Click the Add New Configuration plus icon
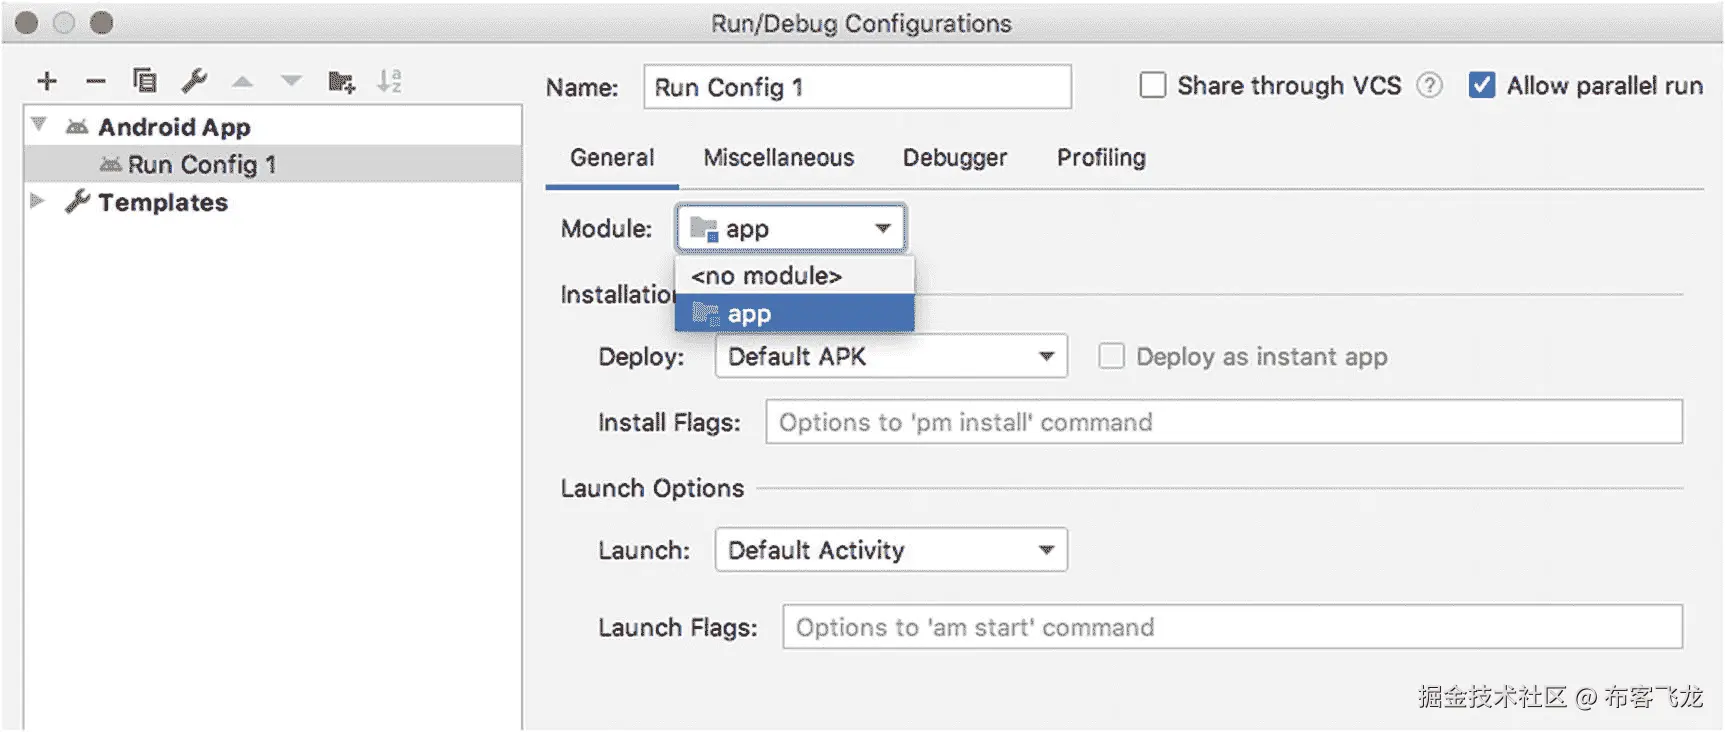The image size is (1725, 732). (x=47, y=81)
